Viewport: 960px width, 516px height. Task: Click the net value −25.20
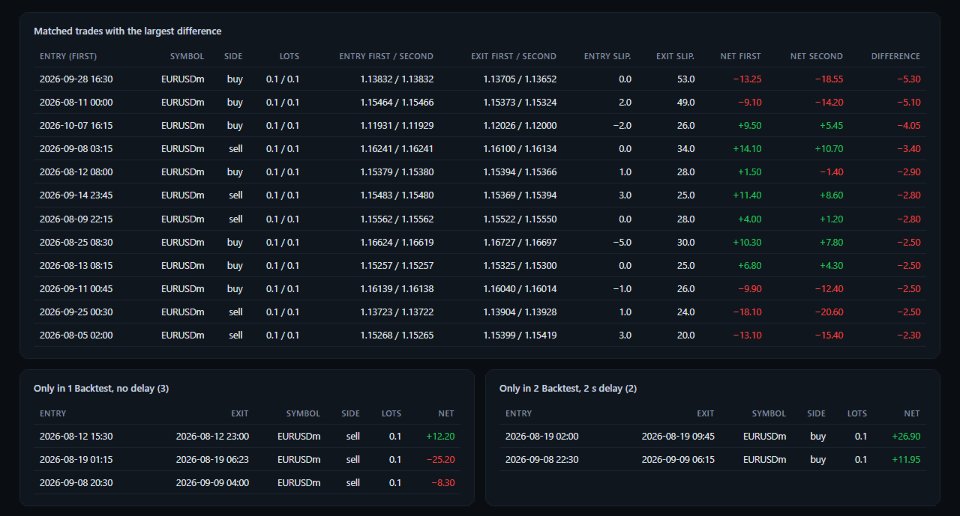click(440, 460)
